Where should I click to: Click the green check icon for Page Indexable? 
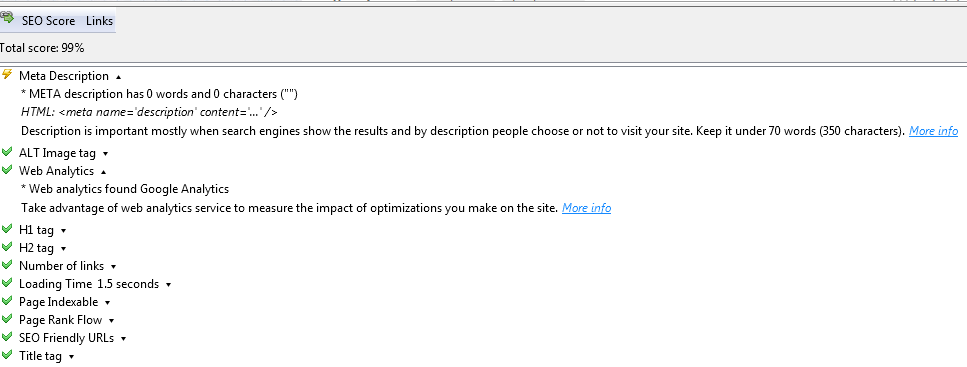7,300
